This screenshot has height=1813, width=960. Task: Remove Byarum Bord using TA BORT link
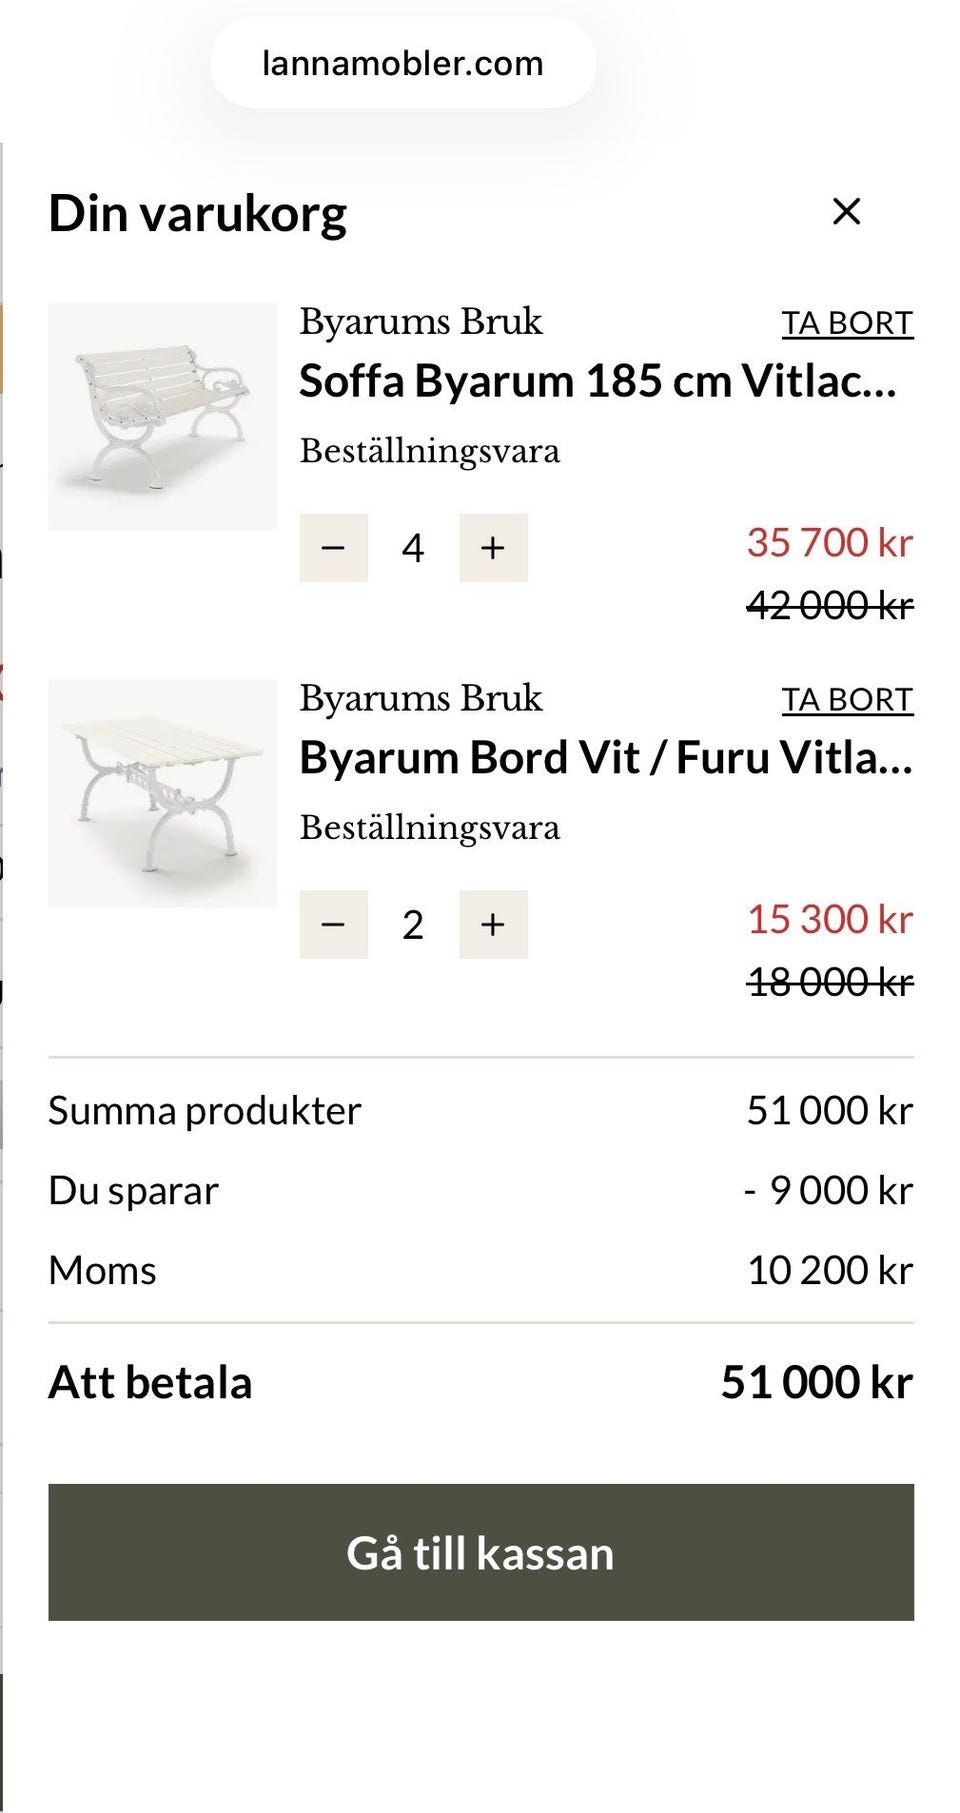(847, 700)
